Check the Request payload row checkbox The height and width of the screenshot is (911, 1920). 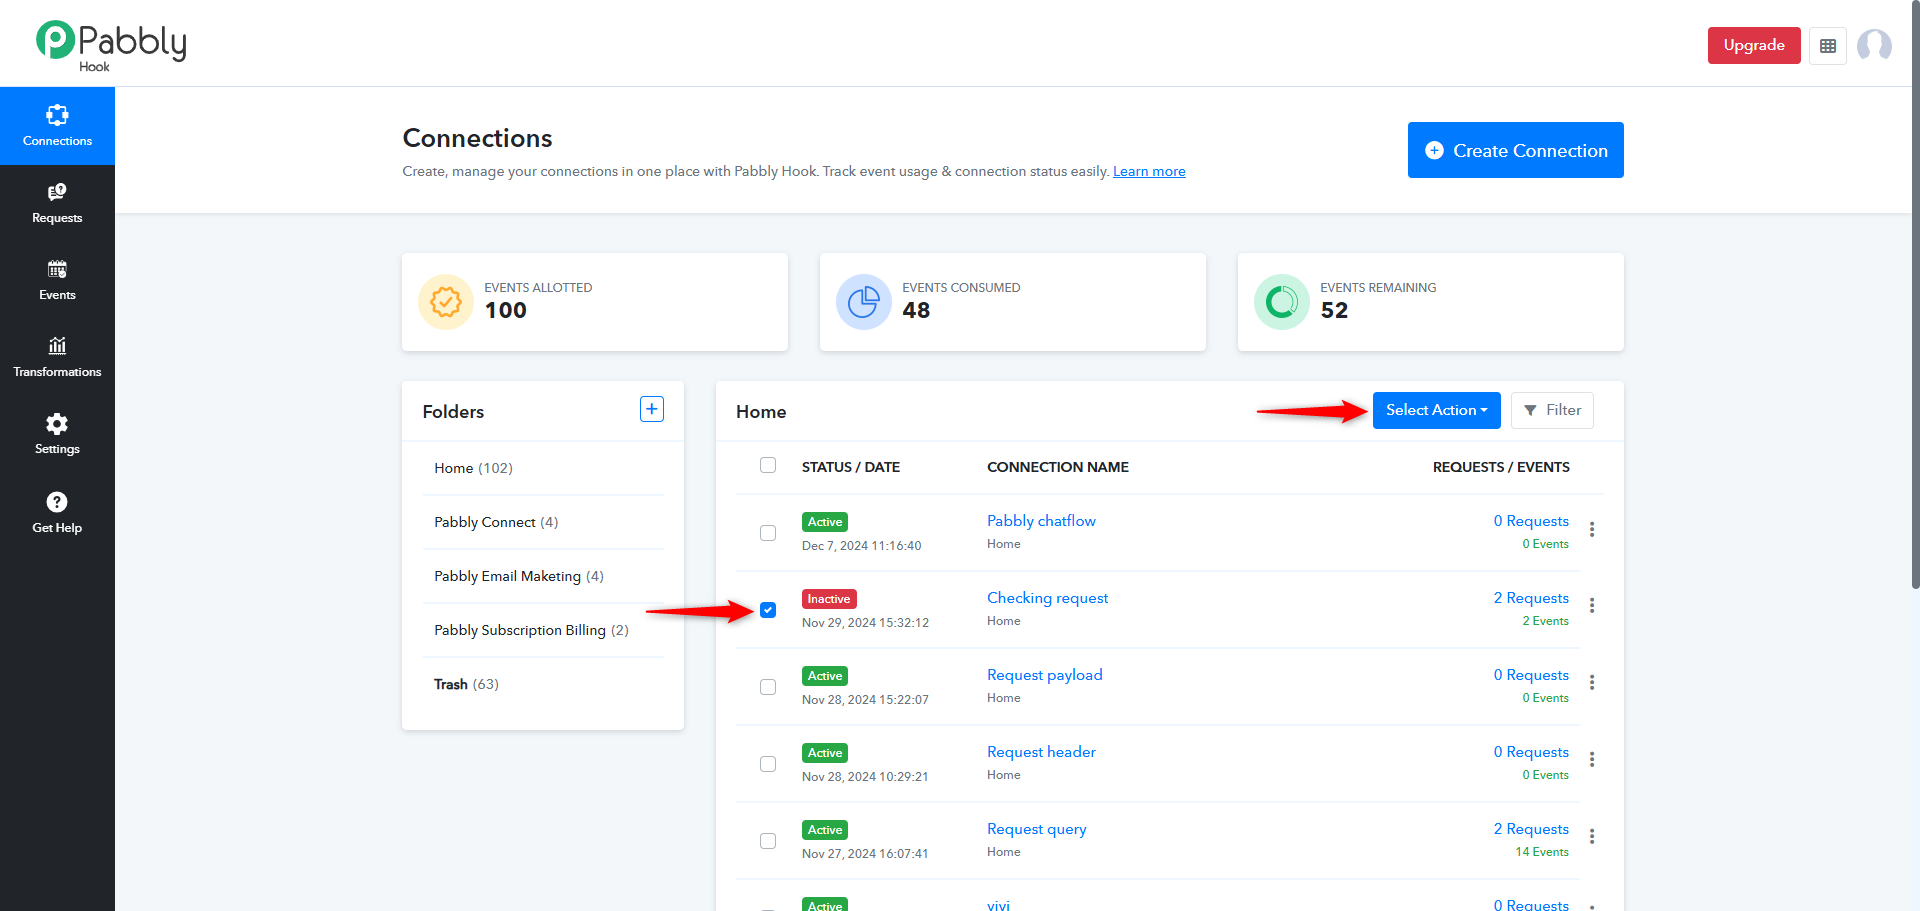click(x=768, y=687)
